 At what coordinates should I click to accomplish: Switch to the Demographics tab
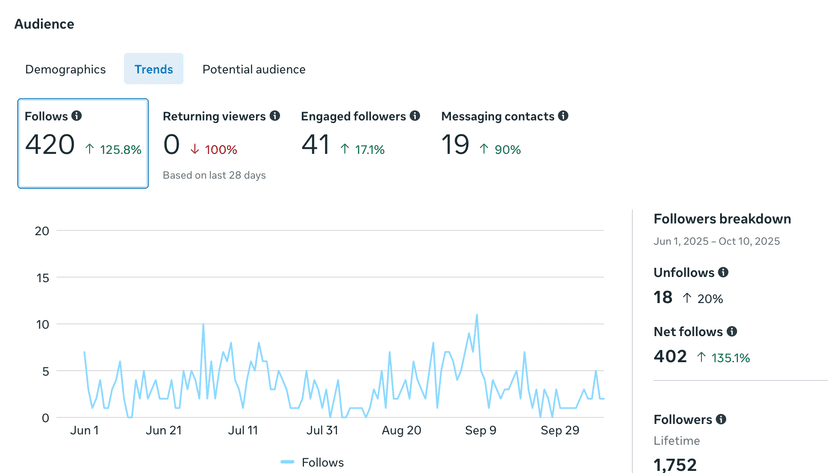coord(65,69)
